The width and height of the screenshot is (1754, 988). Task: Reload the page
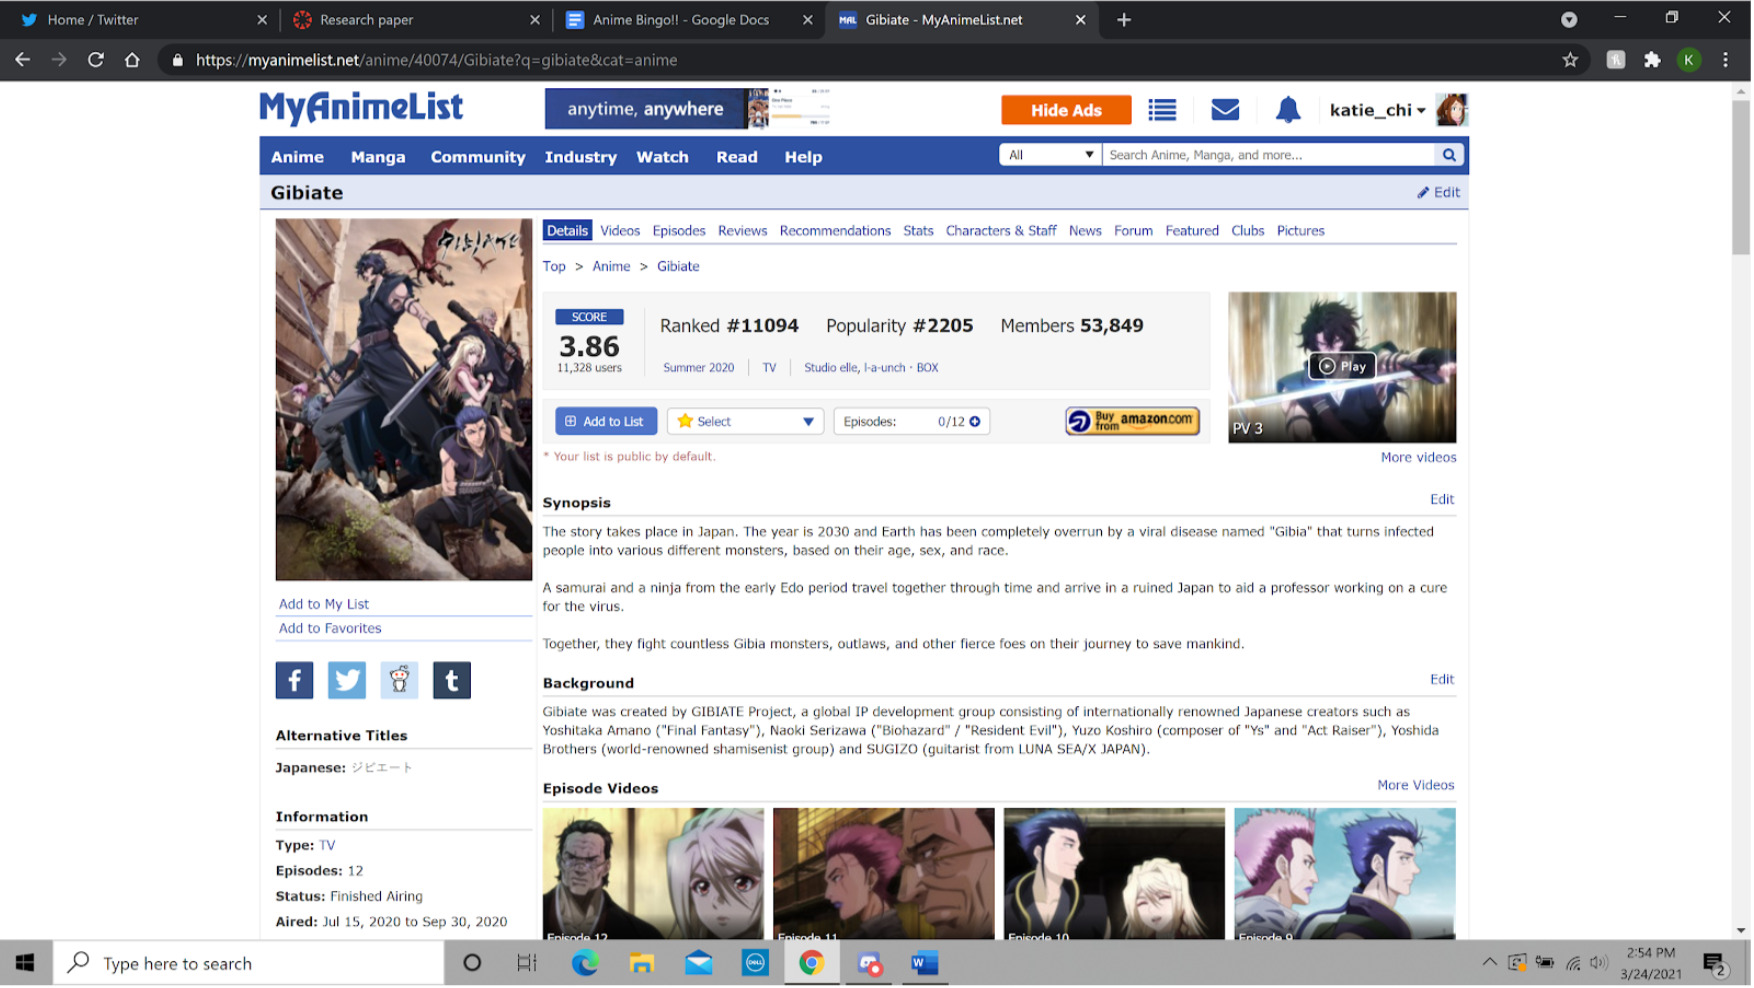pyautogui.click(x=96, y=60)
